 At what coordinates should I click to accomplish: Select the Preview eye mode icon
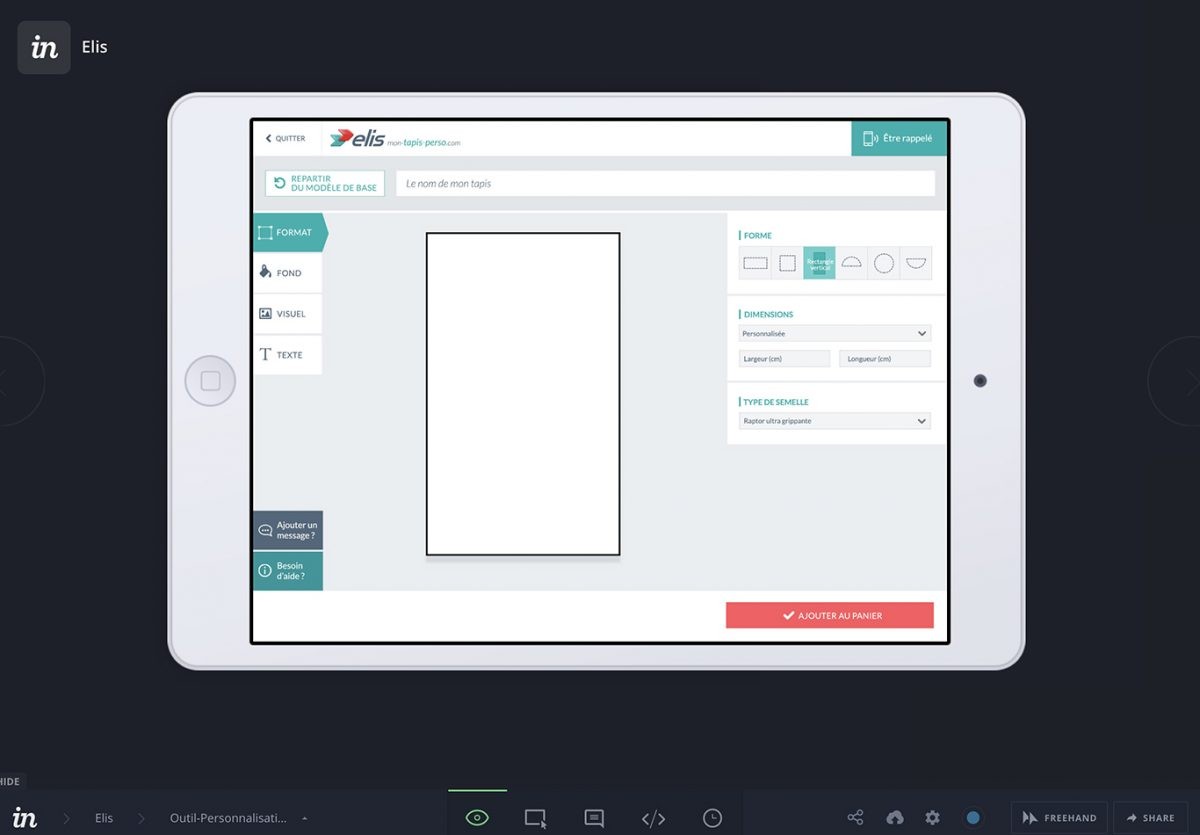click(477, 817)
